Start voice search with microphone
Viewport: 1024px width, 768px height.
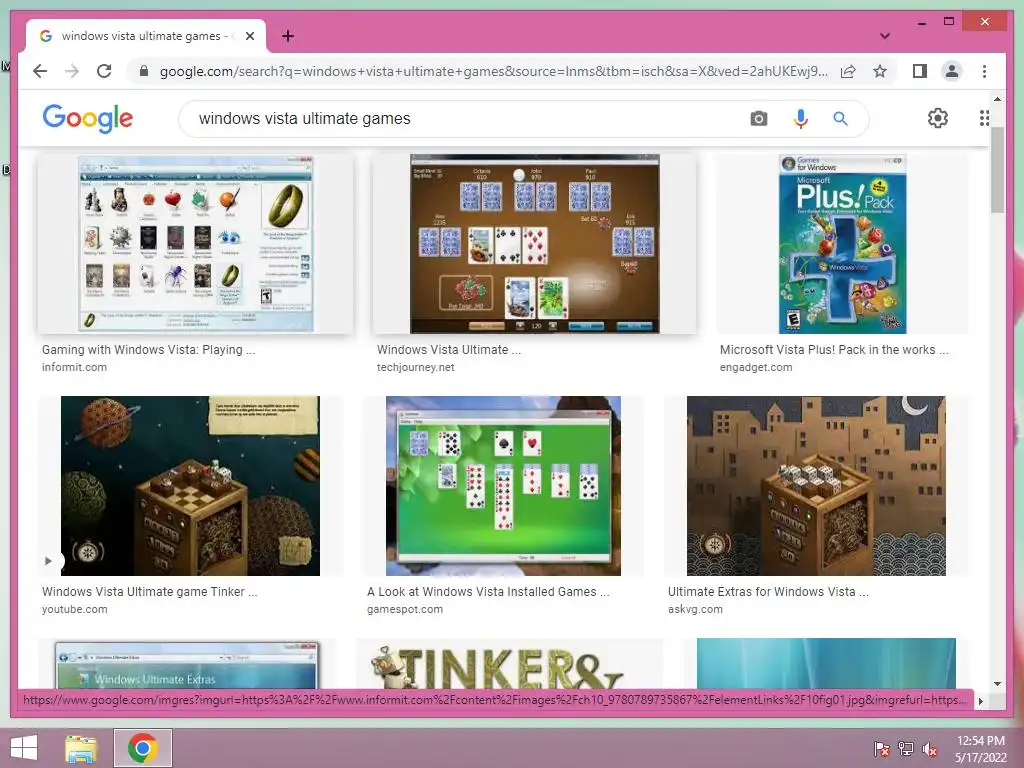click(800, 119)
